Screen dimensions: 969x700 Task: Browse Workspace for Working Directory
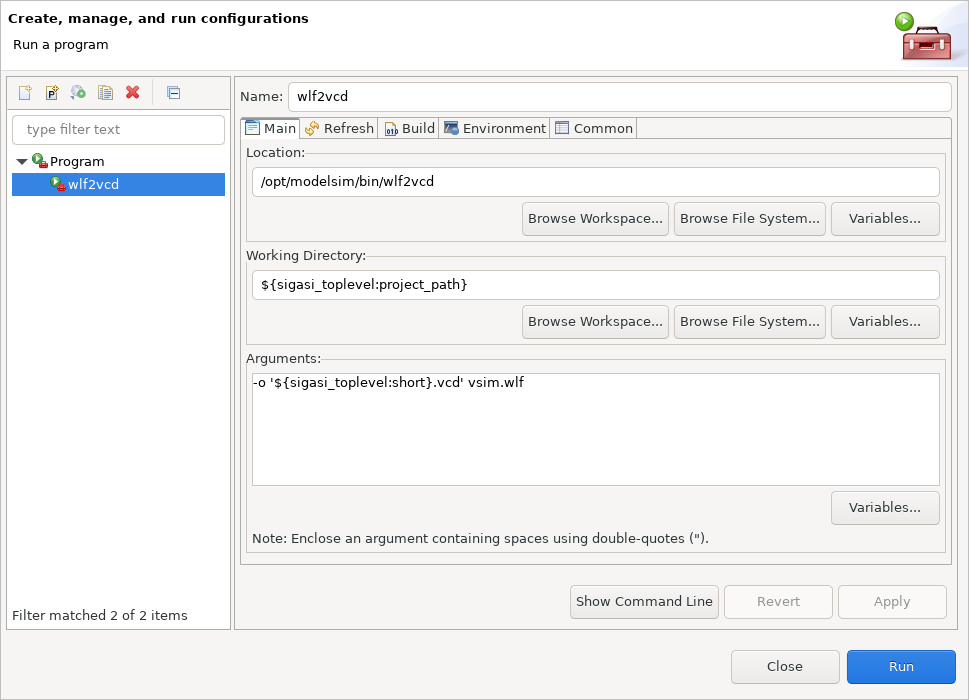click(x=595, y=322)
